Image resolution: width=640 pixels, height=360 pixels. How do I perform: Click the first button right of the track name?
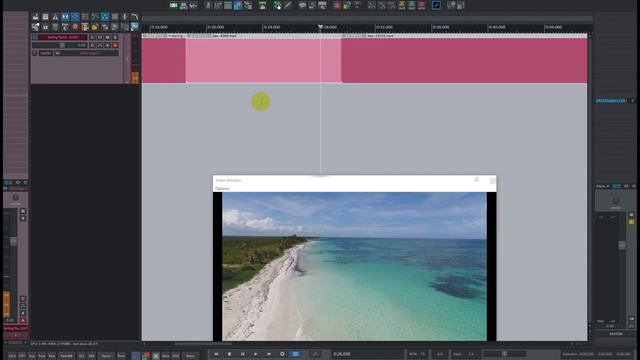tap(92, 38)
